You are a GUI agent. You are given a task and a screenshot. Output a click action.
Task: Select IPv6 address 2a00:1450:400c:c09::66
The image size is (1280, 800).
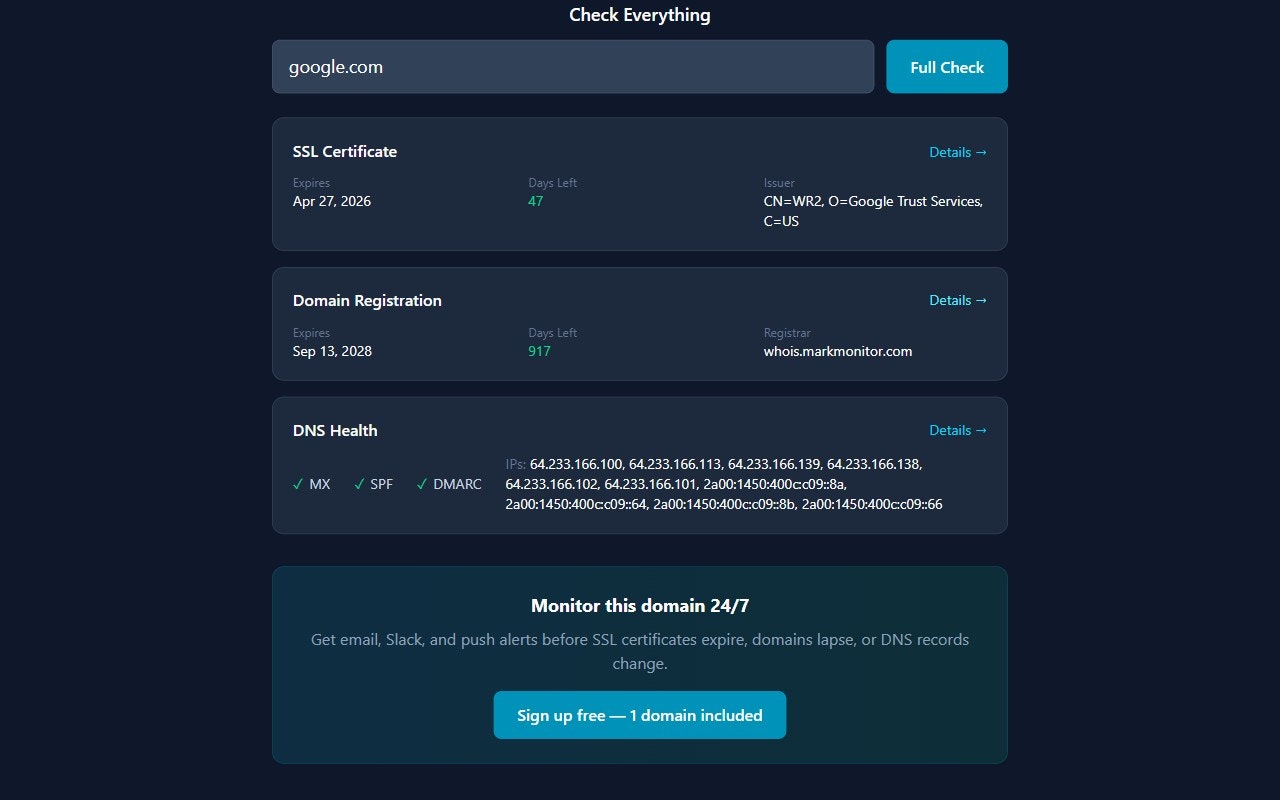[872, 504]
